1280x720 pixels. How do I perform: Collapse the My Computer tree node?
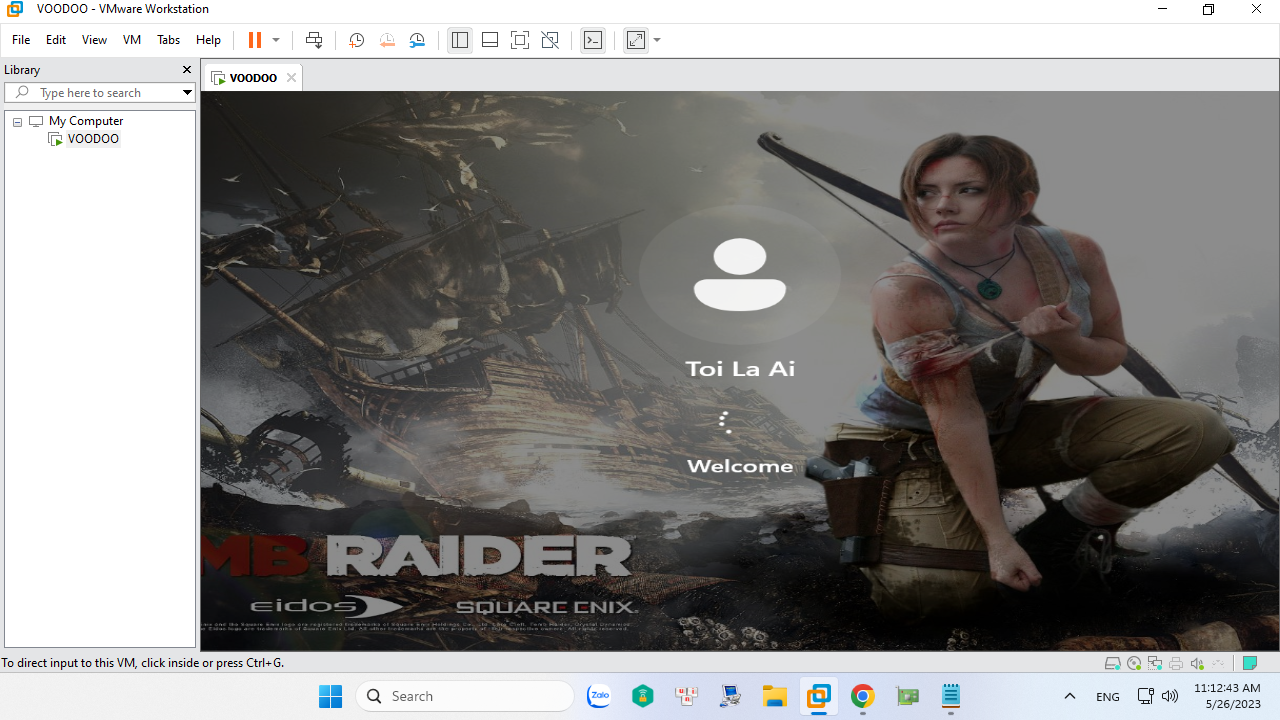[x=17, y=121]
